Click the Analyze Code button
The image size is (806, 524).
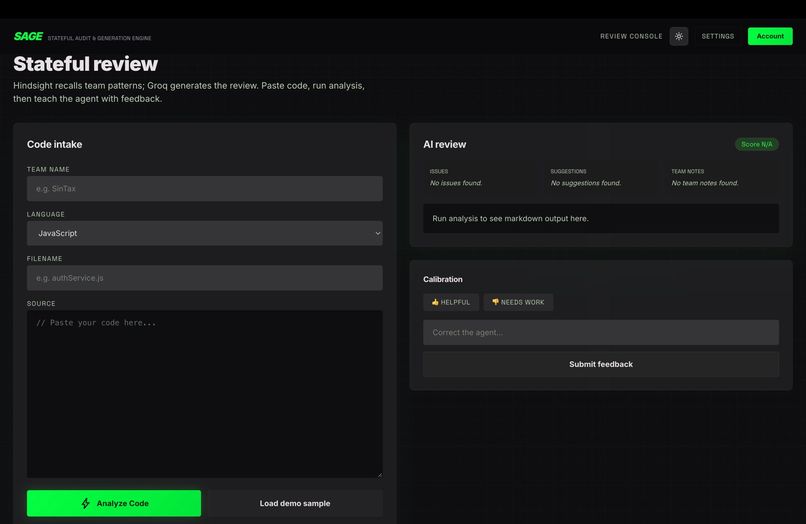[x=114, y=503]
